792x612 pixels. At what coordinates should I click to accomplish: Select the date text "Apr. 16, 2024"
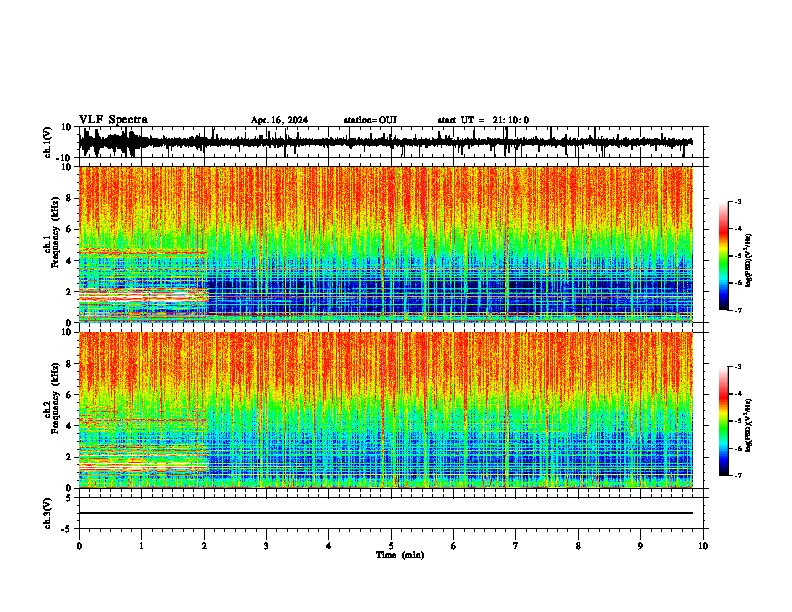point(279,120)
